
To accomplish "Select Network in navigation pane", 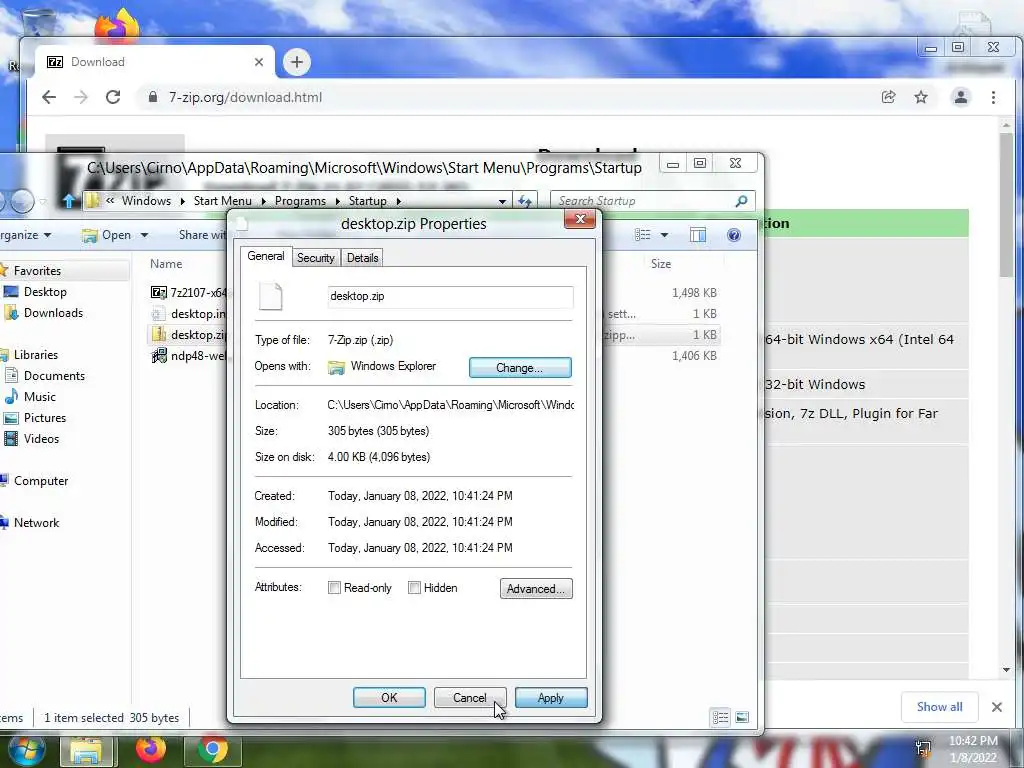I will 36,522.
